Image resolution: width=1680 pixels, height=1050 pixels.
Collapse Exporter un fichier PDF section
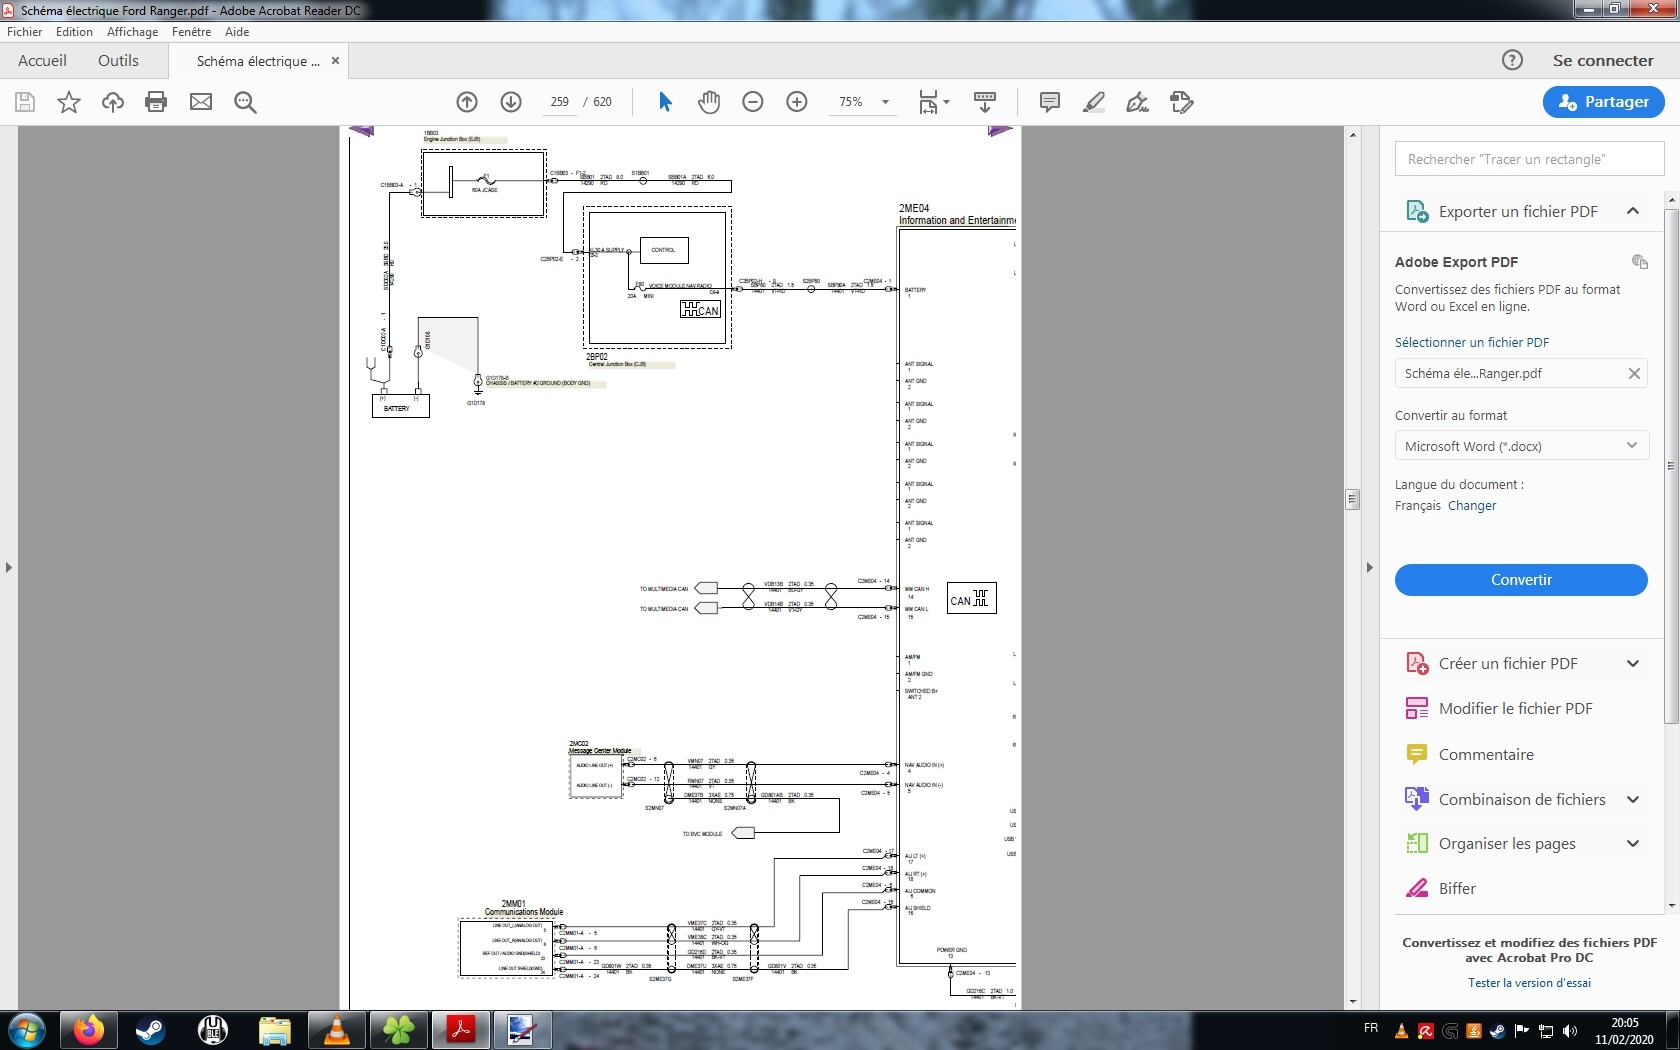tap(1633, 211)
